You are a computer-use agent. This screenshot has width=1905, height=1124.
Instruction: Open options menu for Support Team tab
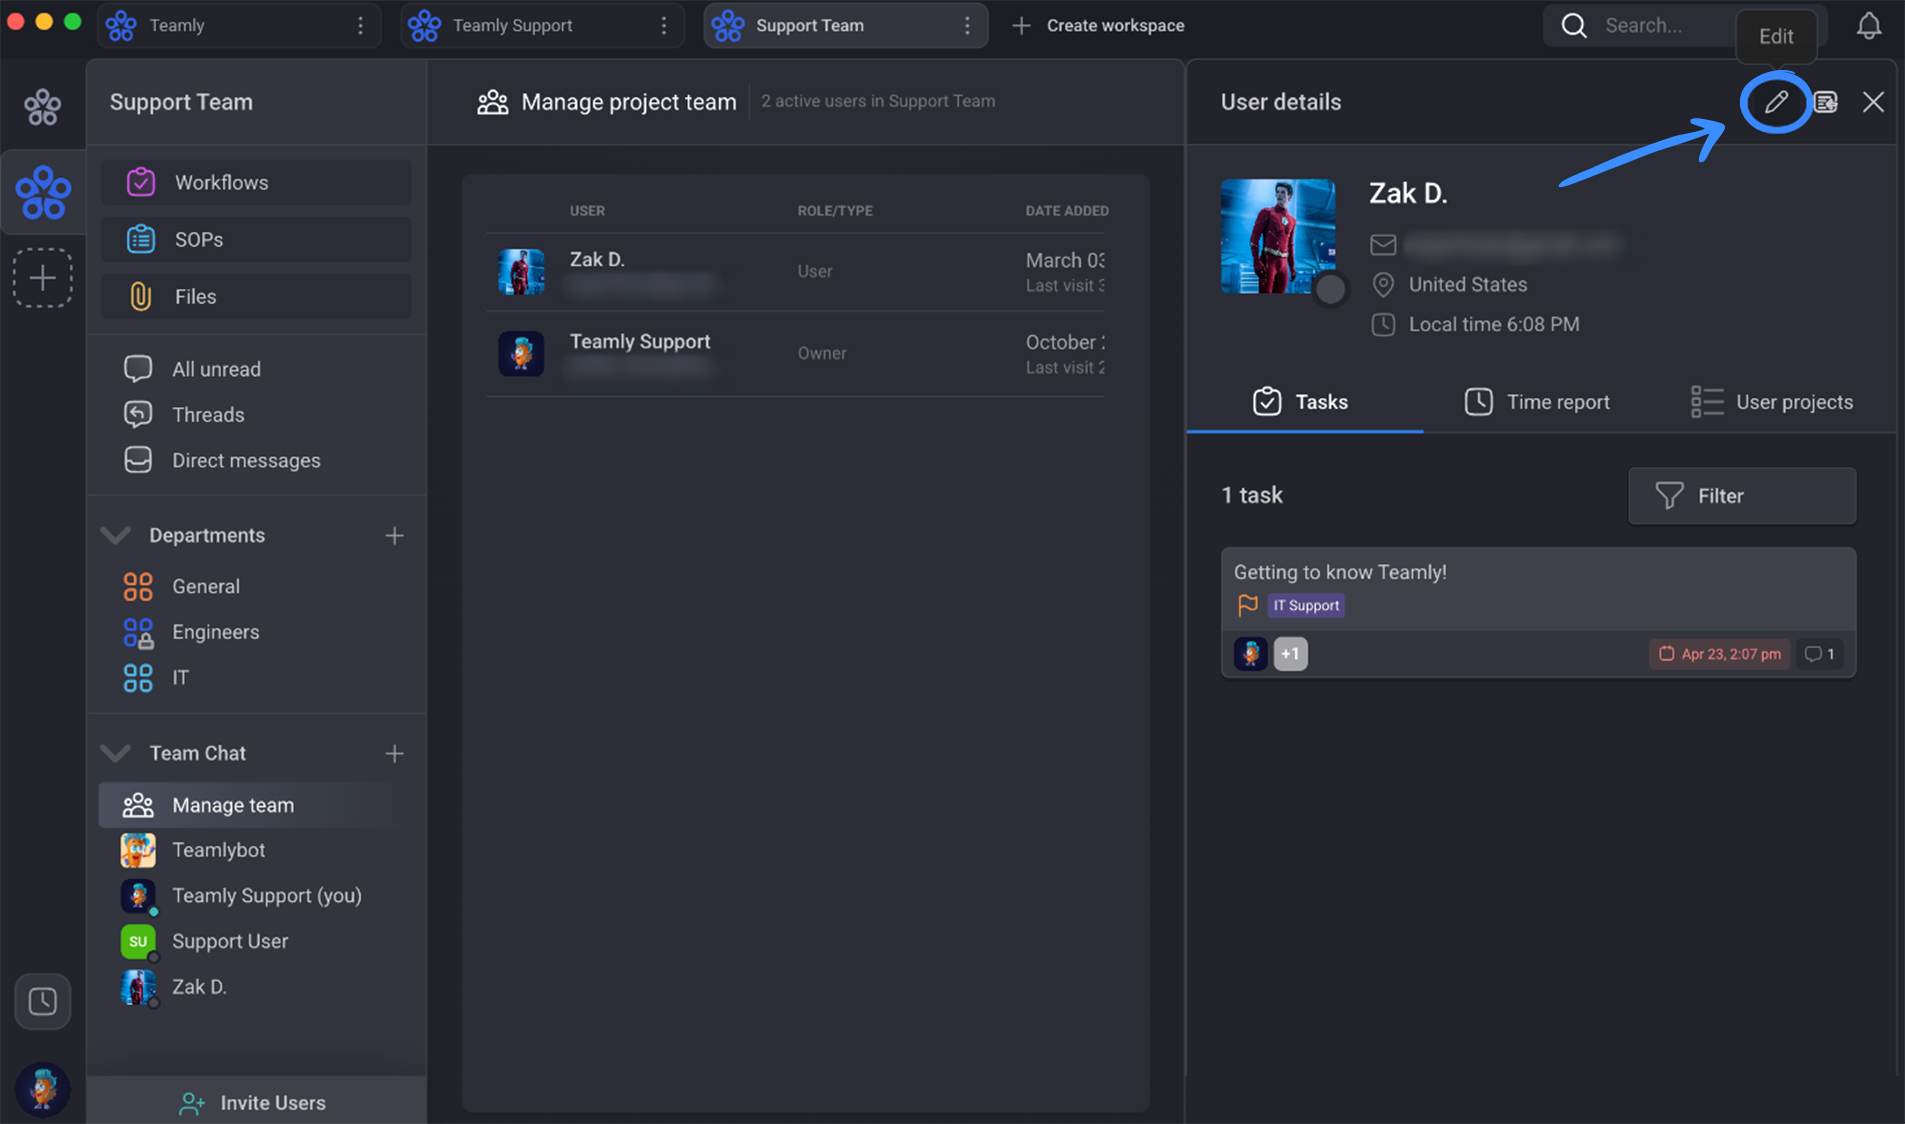967,26
